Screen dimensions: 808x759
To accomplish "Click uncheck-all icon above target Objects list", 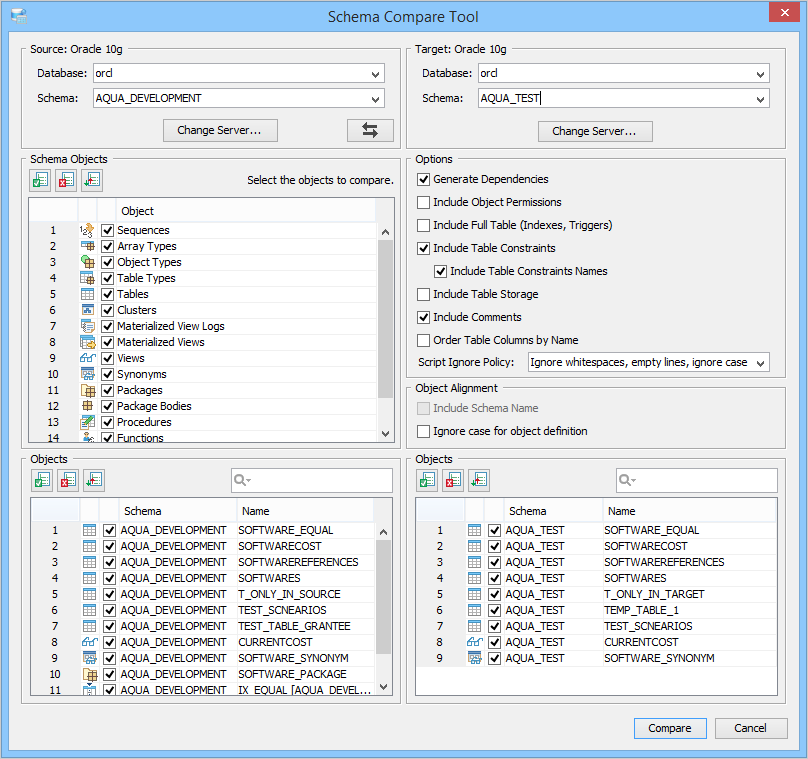I will pos(453,480).
